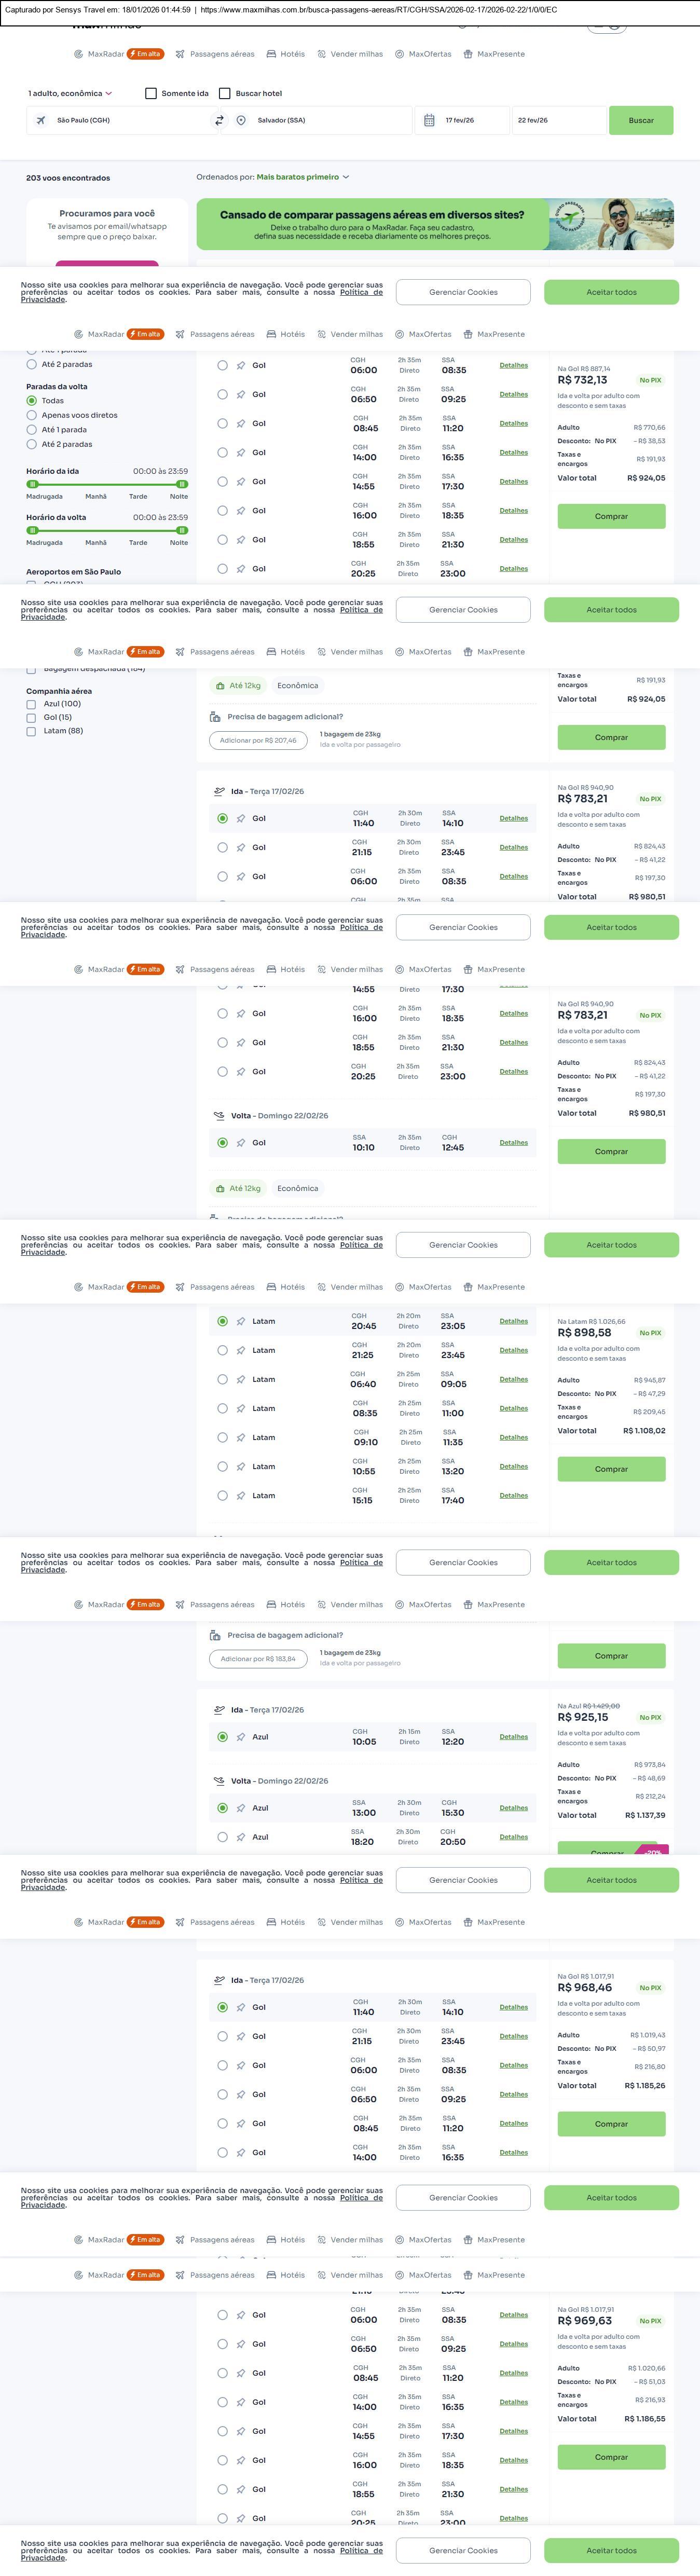Click pin icon of Latam 06:40 flight
The width and height of the screenshot is (700, 2576).
click(241, 1379)
